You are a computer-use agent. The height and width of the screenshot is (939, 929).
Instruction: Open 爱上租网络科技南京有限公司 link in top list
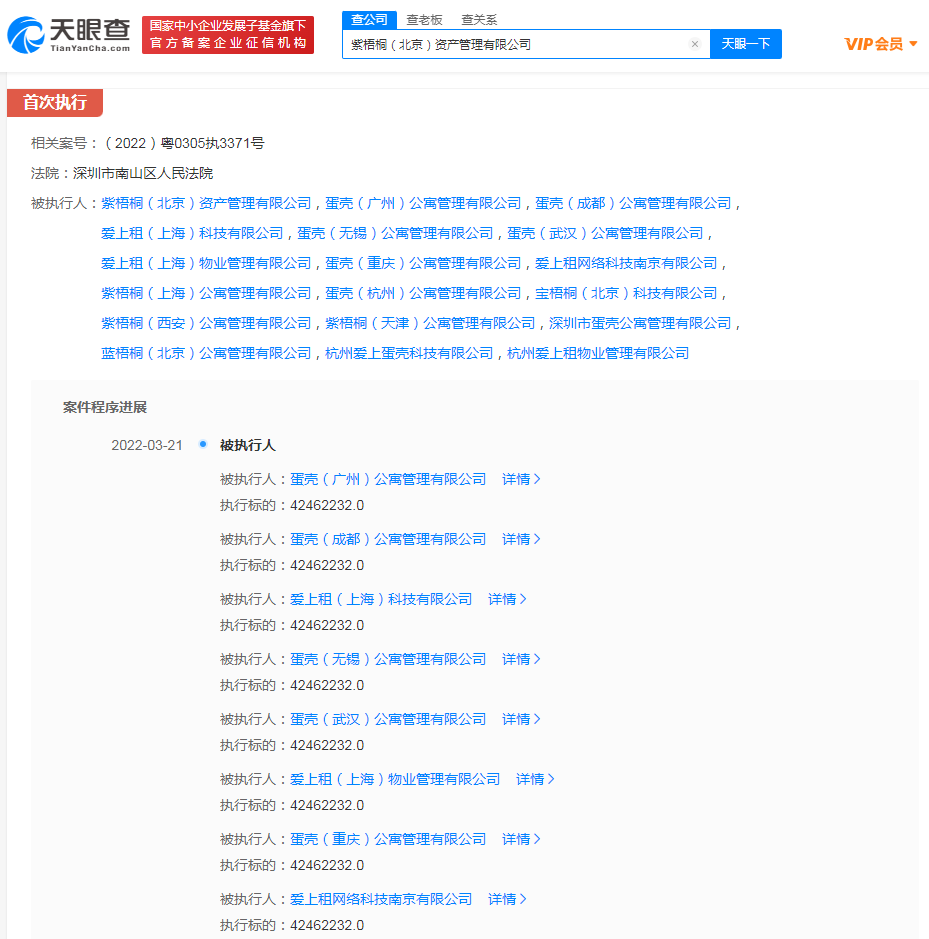(x=626, y=263)
